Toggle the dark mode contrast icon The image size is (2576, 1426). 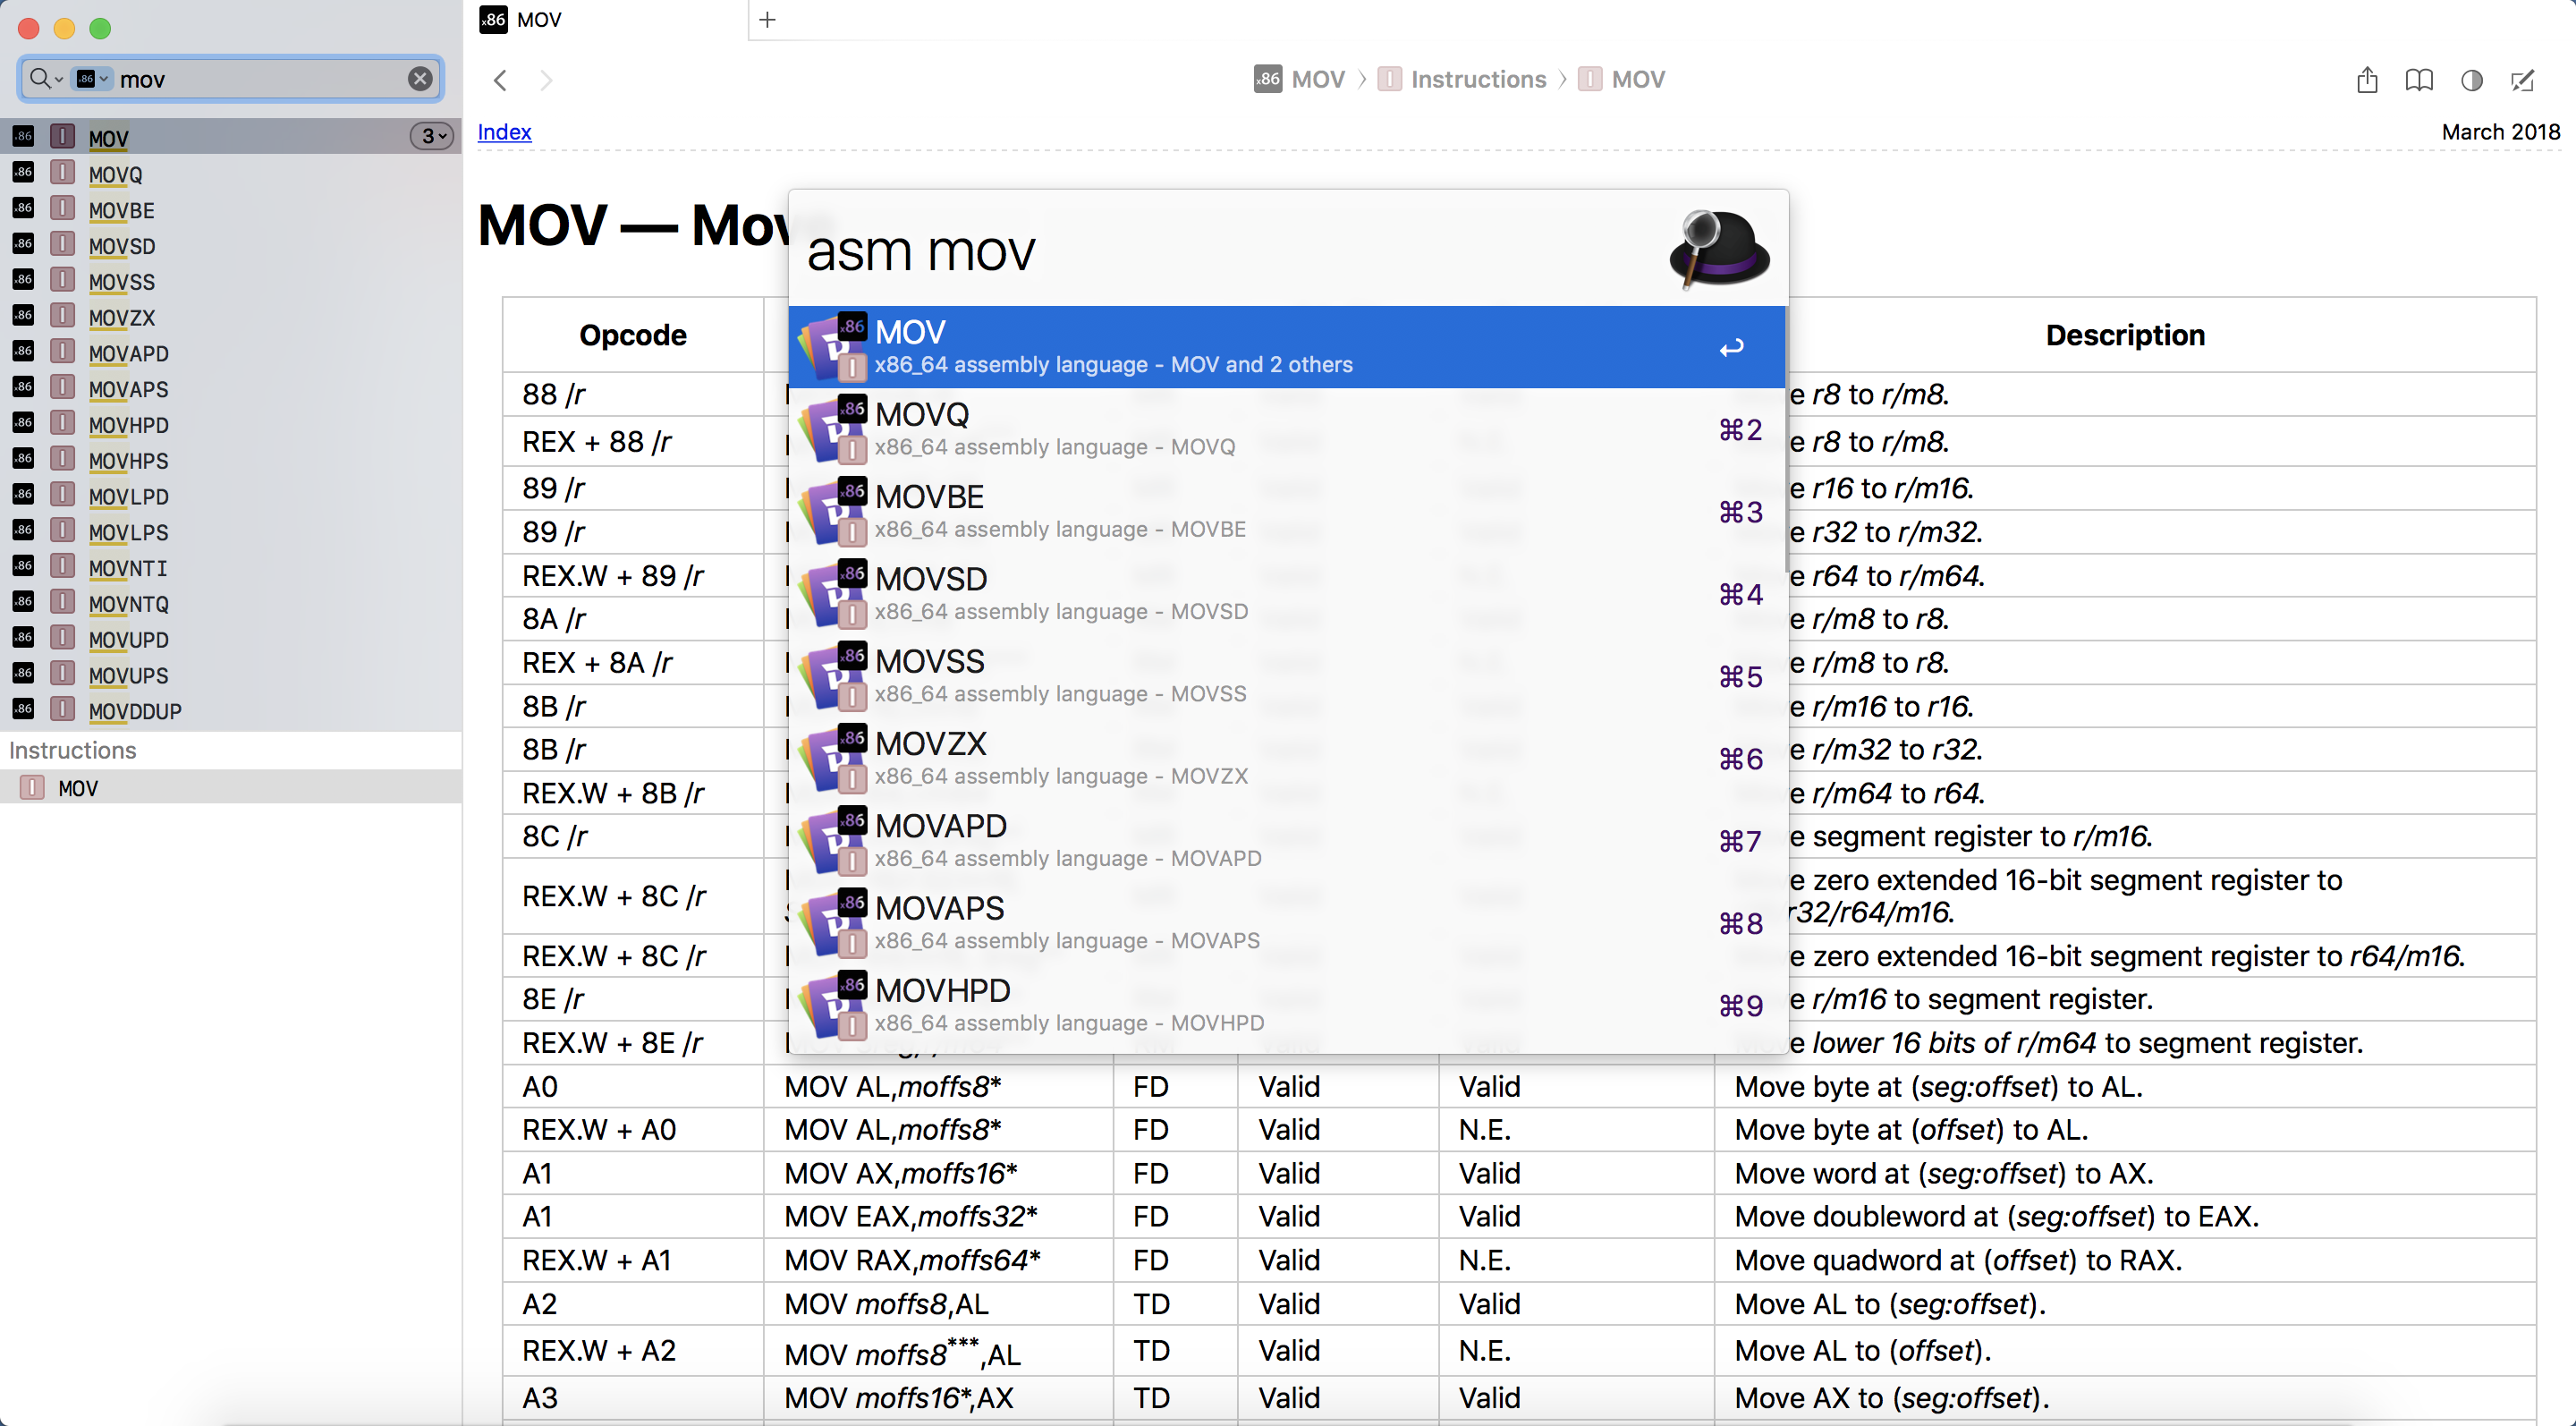(x=2471, y=80)
